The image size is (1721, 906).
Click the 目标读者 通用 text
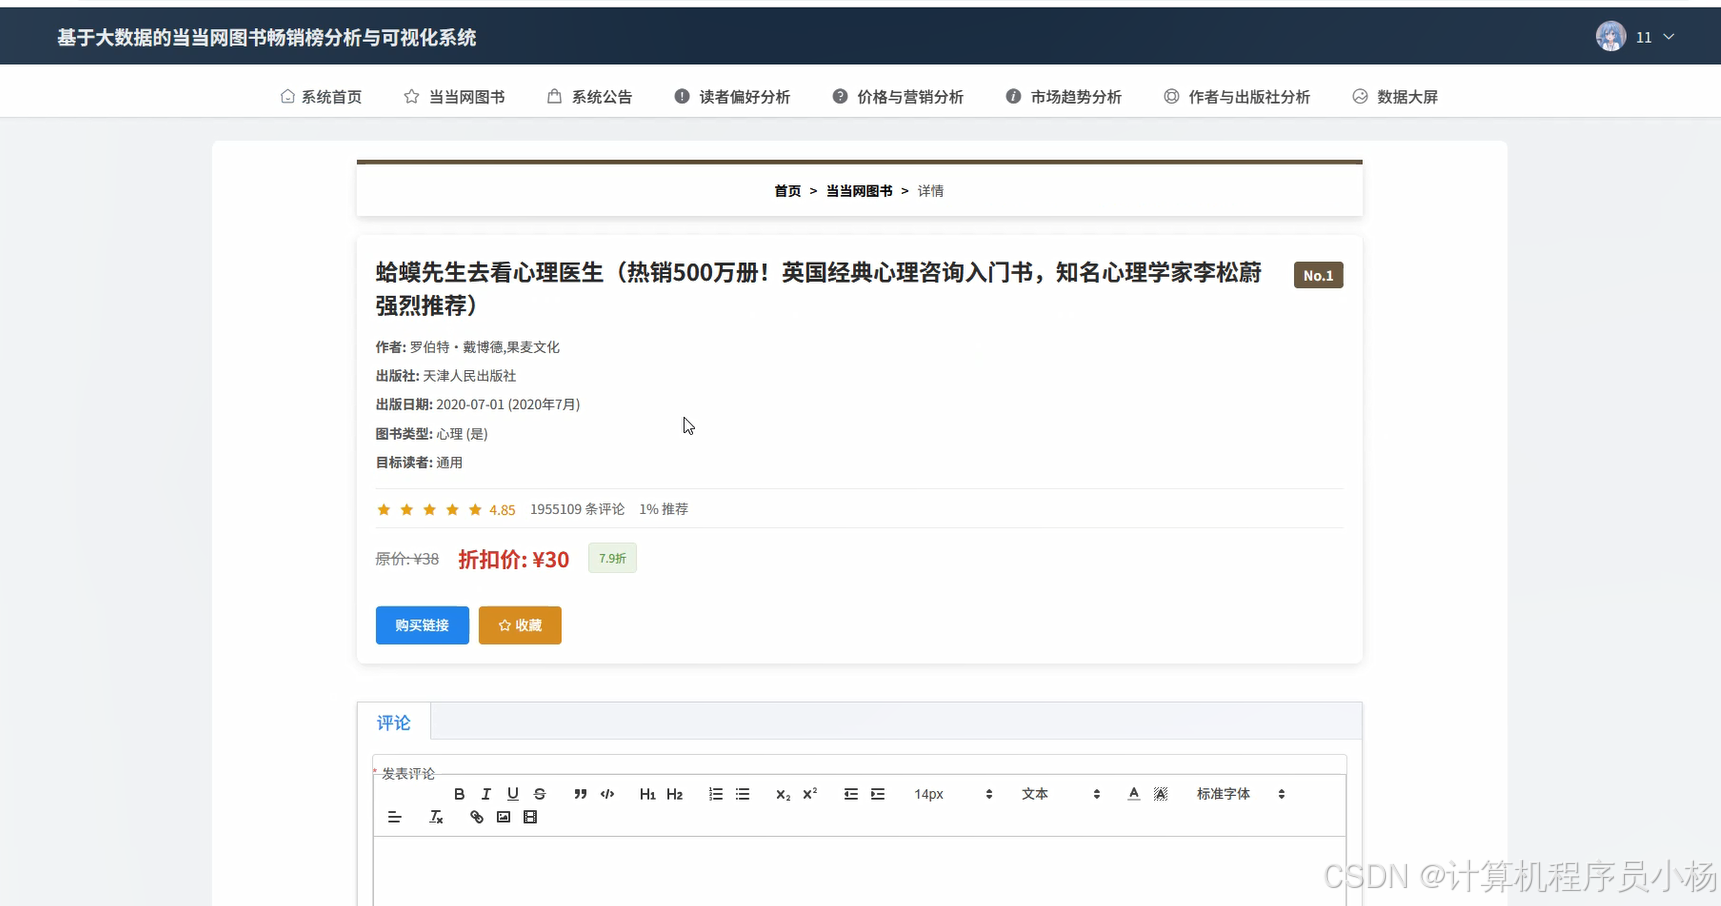coord(419,462)
